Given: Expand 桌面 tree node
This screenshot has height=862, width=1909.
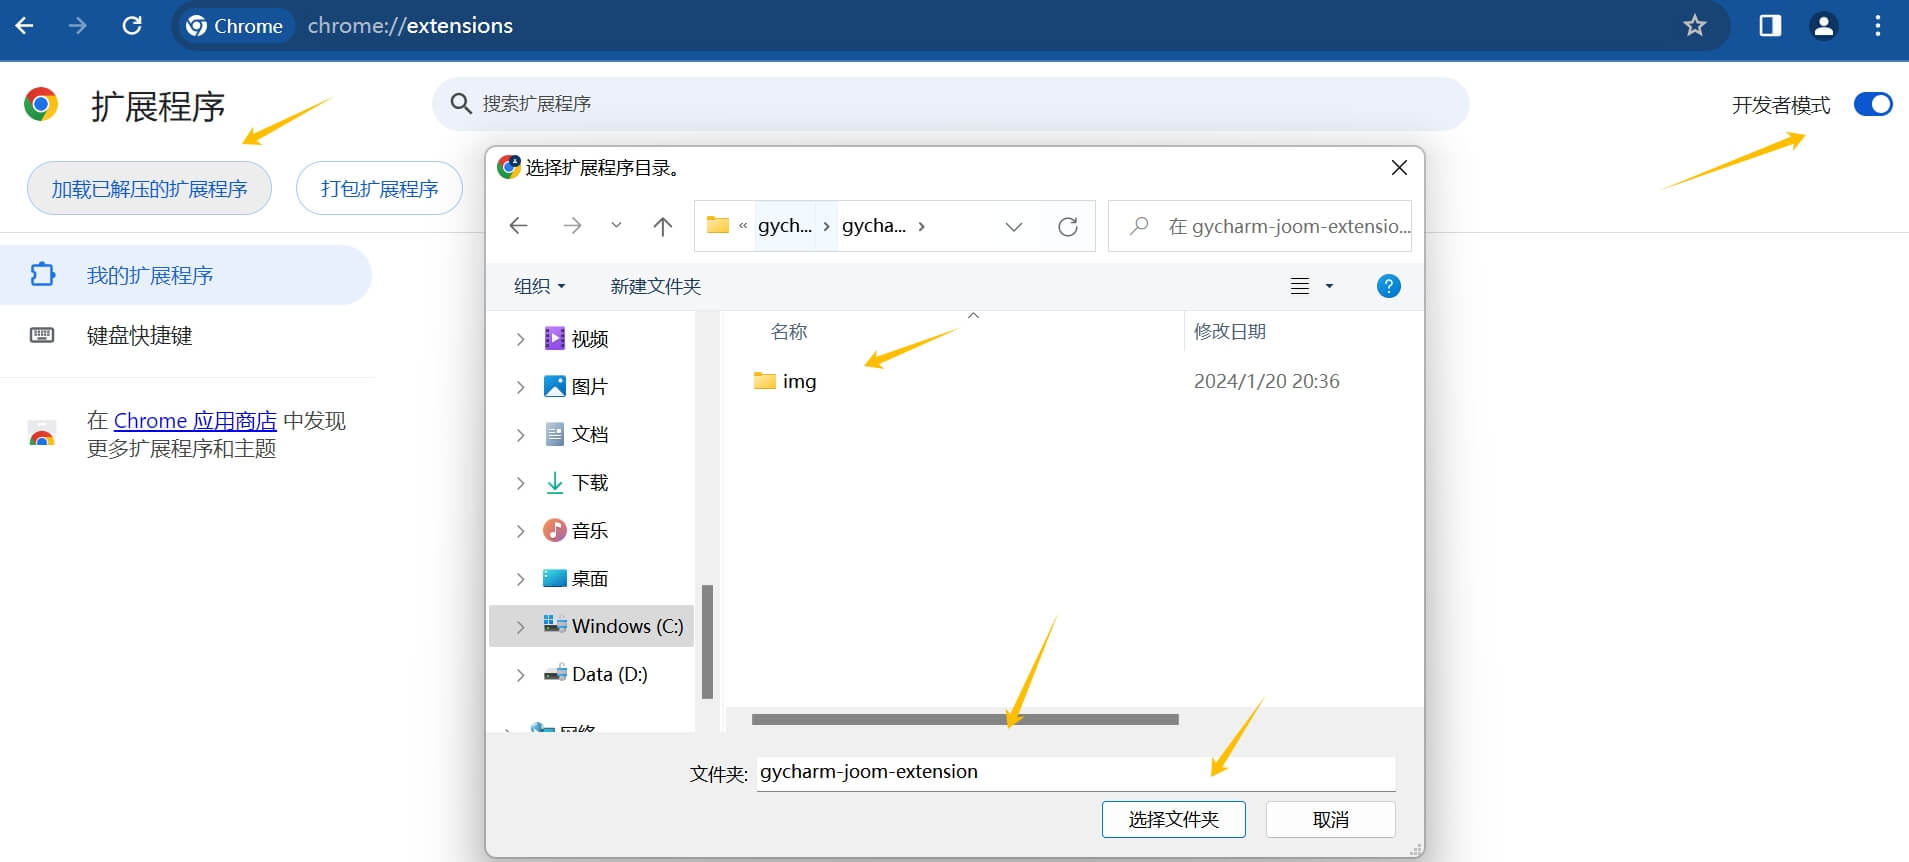Looking at the screenshot, I should 520,579.
